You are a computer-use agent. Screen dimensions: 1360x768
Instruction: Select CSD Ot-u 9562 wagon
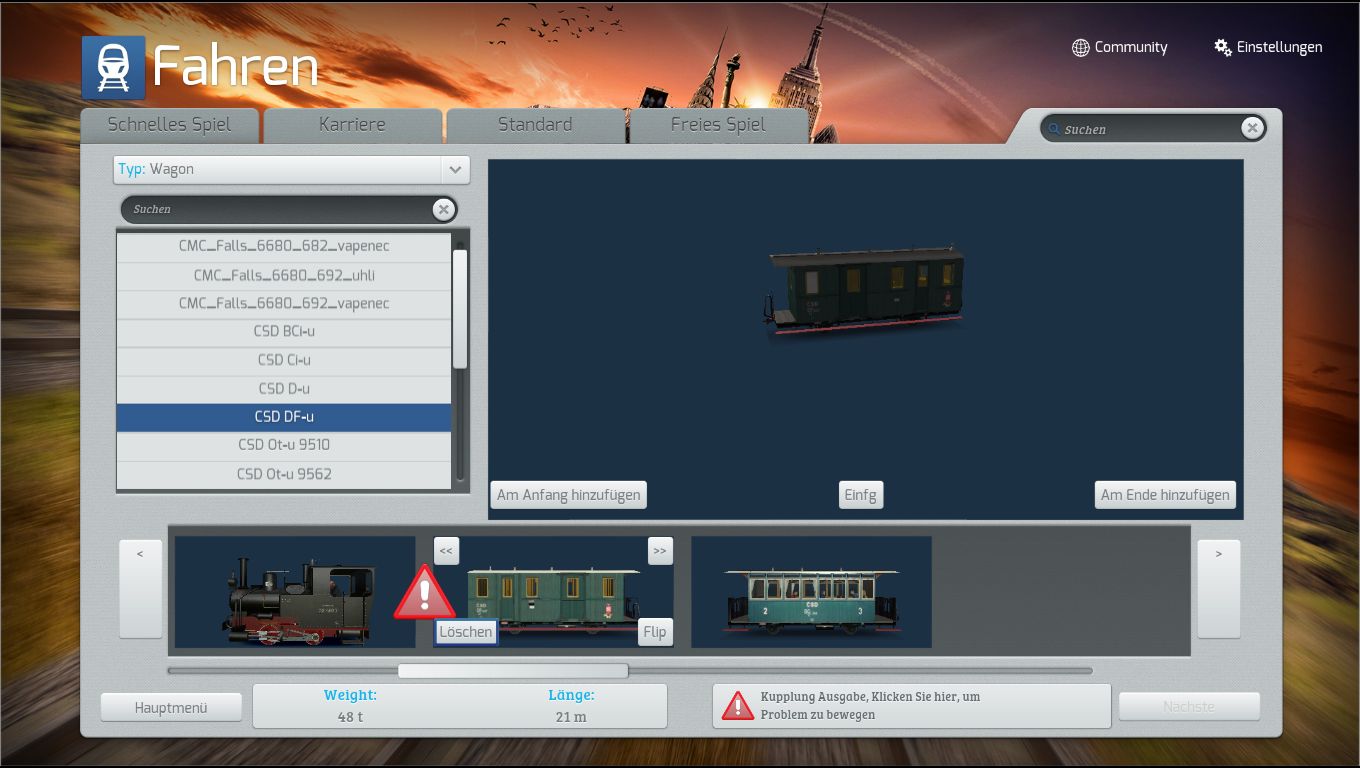pyautogui.click(x=284, y=474)
